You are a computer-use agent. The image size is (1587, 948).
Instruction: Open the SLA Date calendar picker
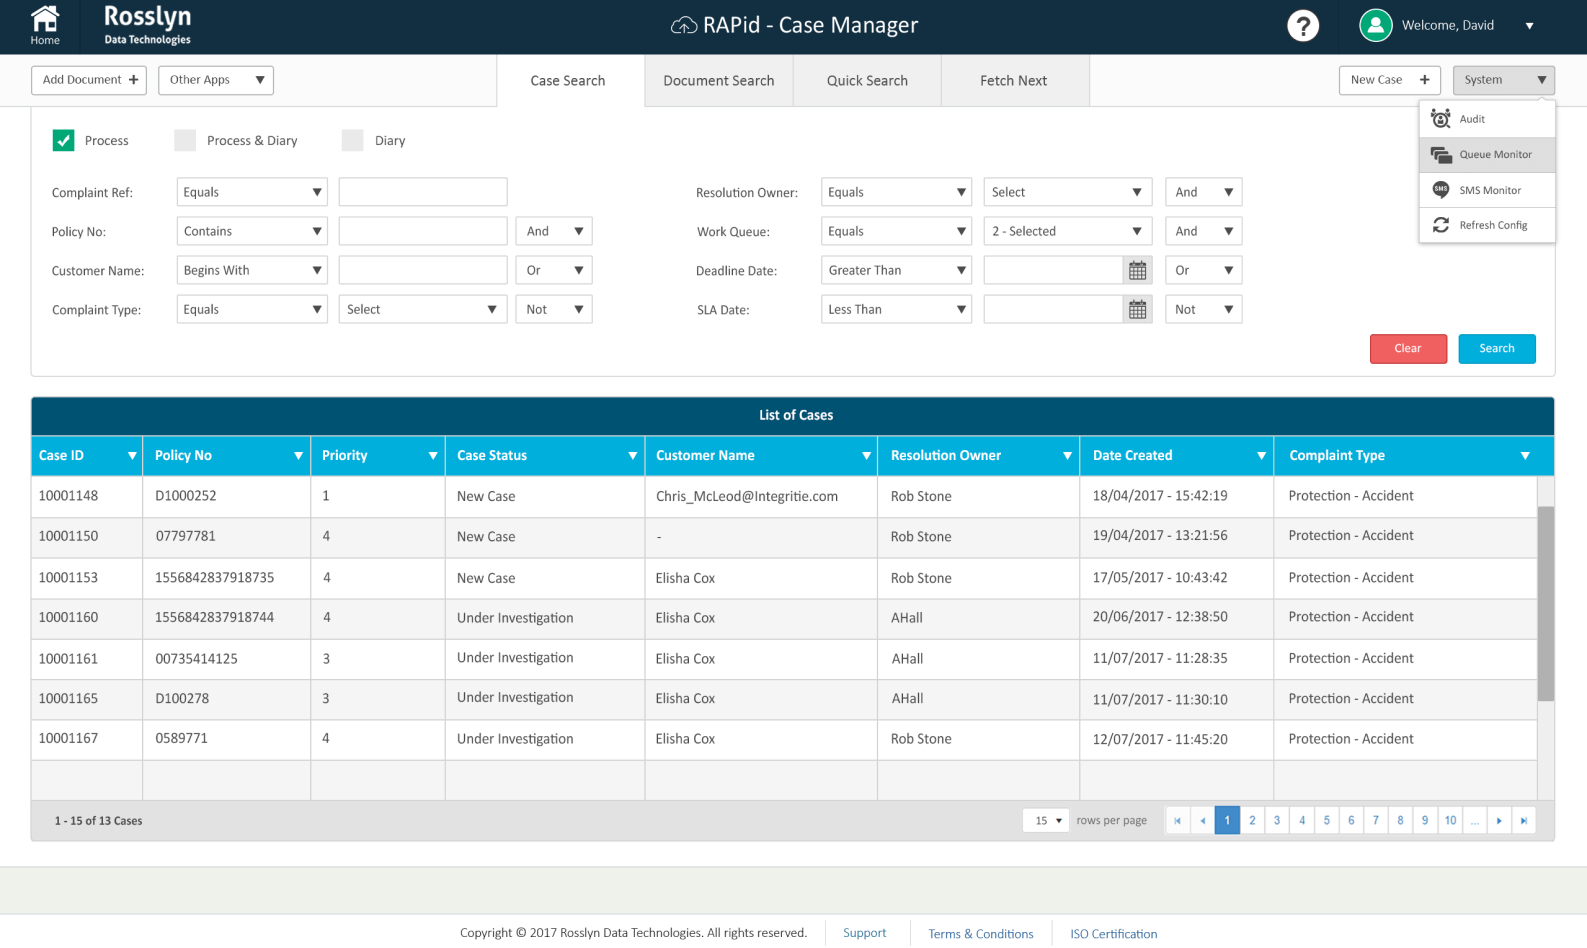(1137, 310)
